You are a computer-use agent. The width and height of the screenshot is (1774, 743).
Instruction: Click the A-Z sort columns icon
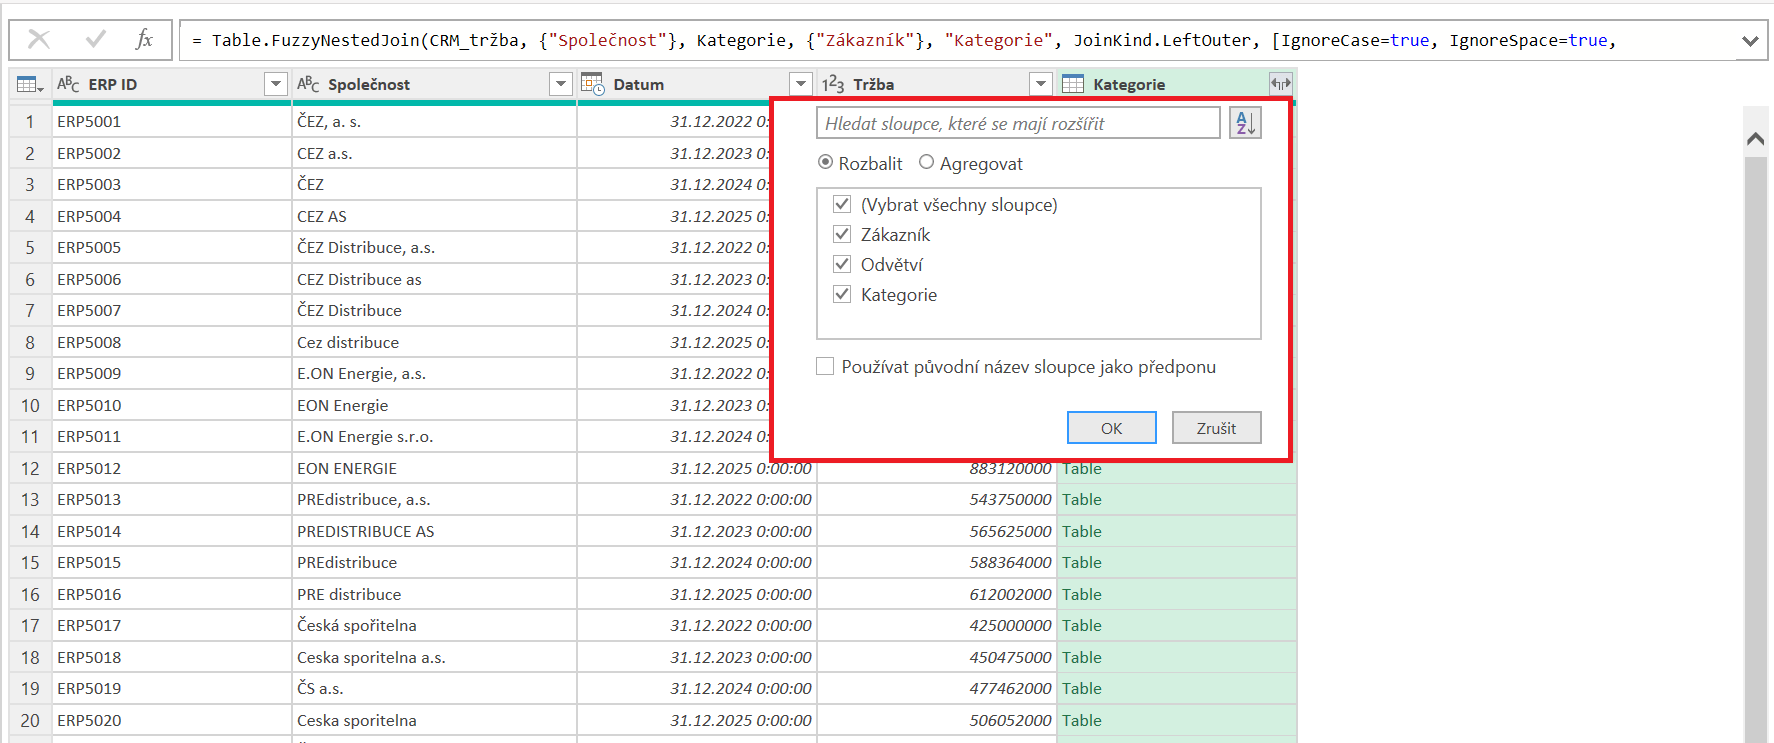[x=1245, y=124]
